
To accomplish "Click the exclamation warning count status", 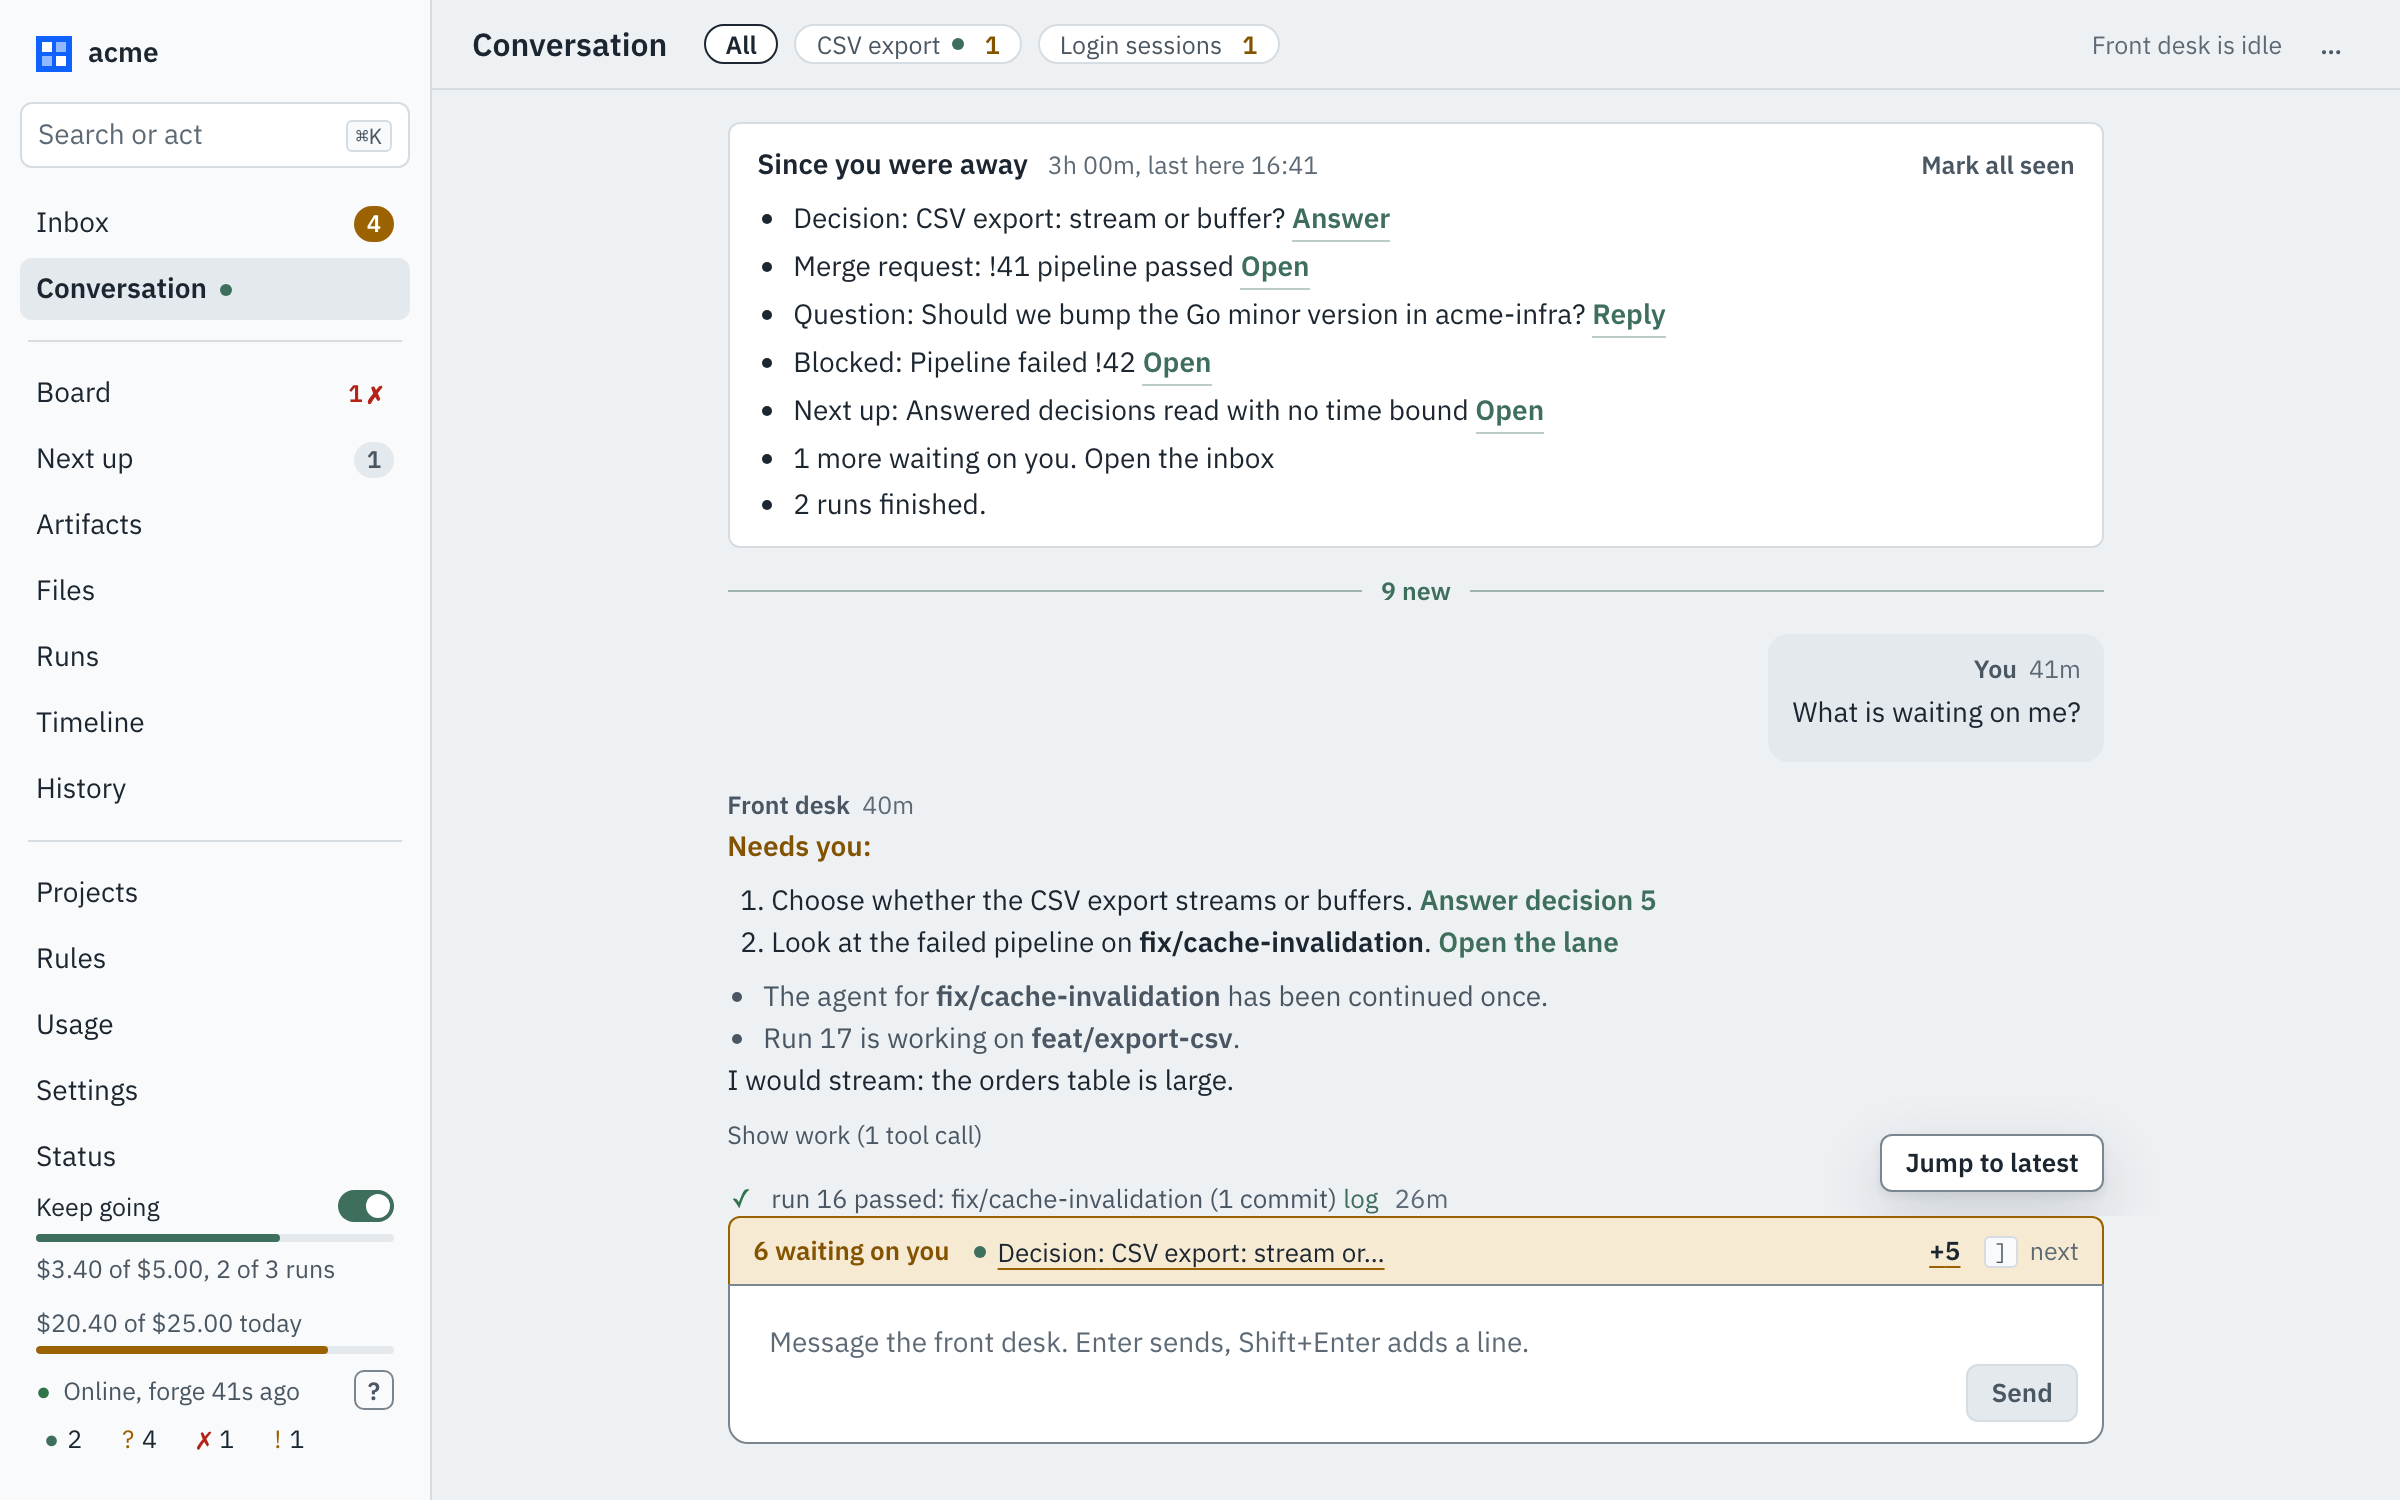I will [x=288, y=1439].
